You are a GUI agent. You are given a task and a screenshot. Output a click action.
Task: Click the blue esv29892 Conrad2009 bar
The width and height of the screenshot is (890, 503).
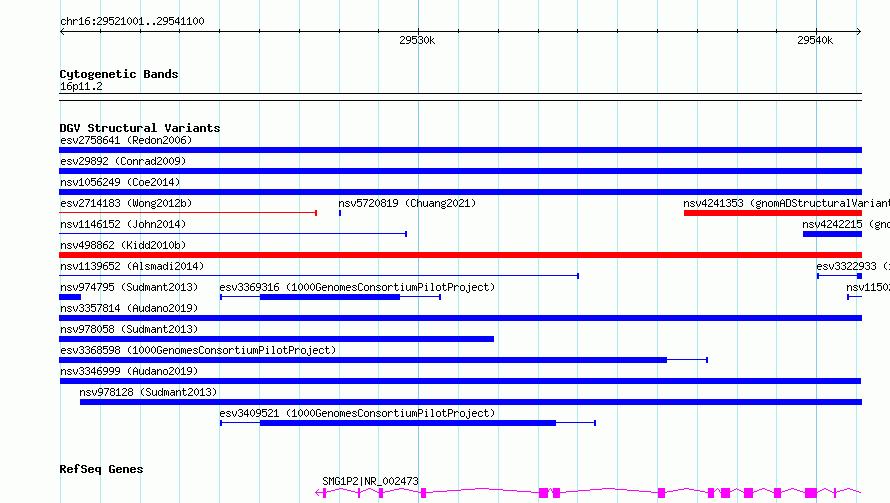point(460,171)
